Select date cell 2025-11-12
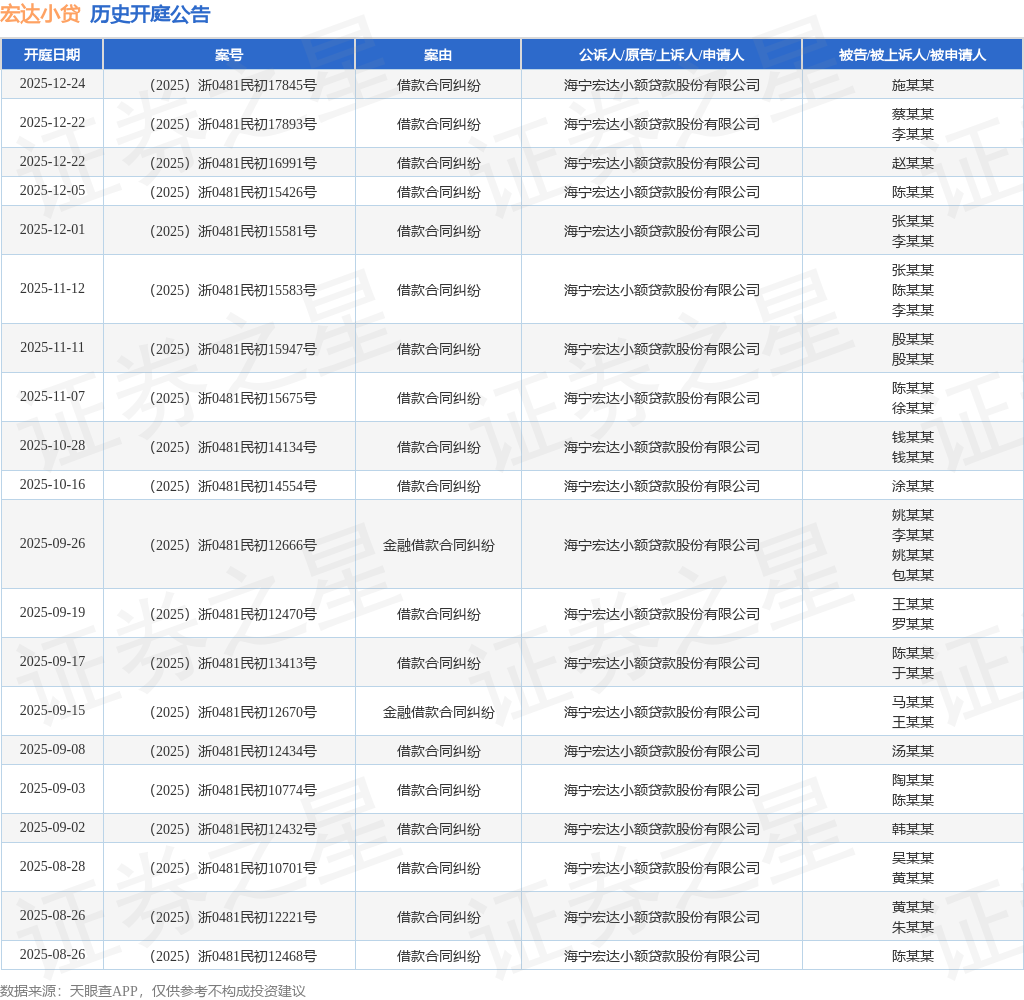 tap(52, 289)
